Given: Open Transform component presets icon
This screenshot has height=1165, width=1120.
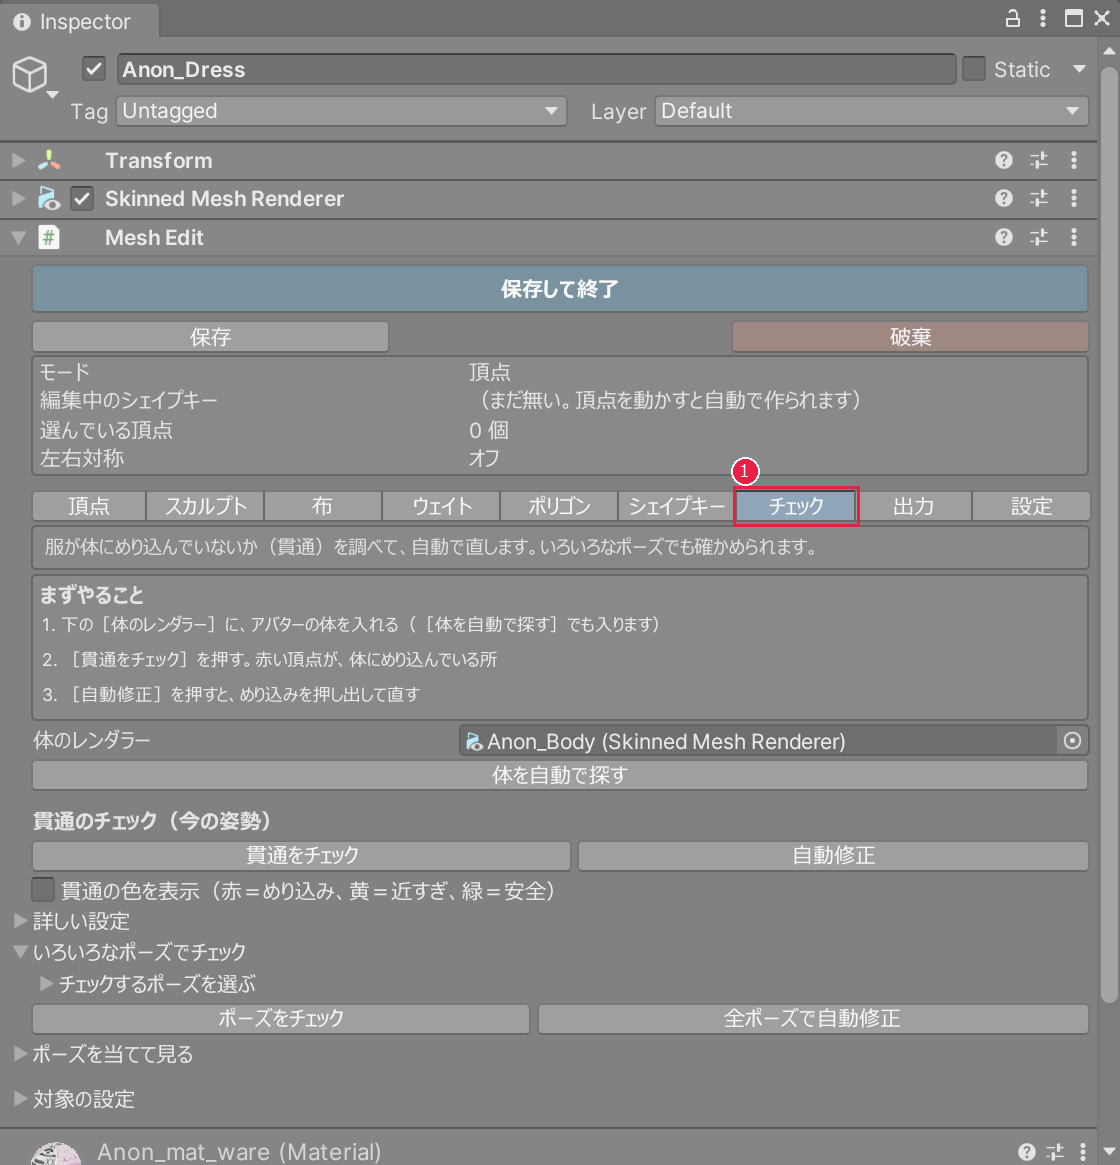Looking at the screenshot, I should [1039, 160].
